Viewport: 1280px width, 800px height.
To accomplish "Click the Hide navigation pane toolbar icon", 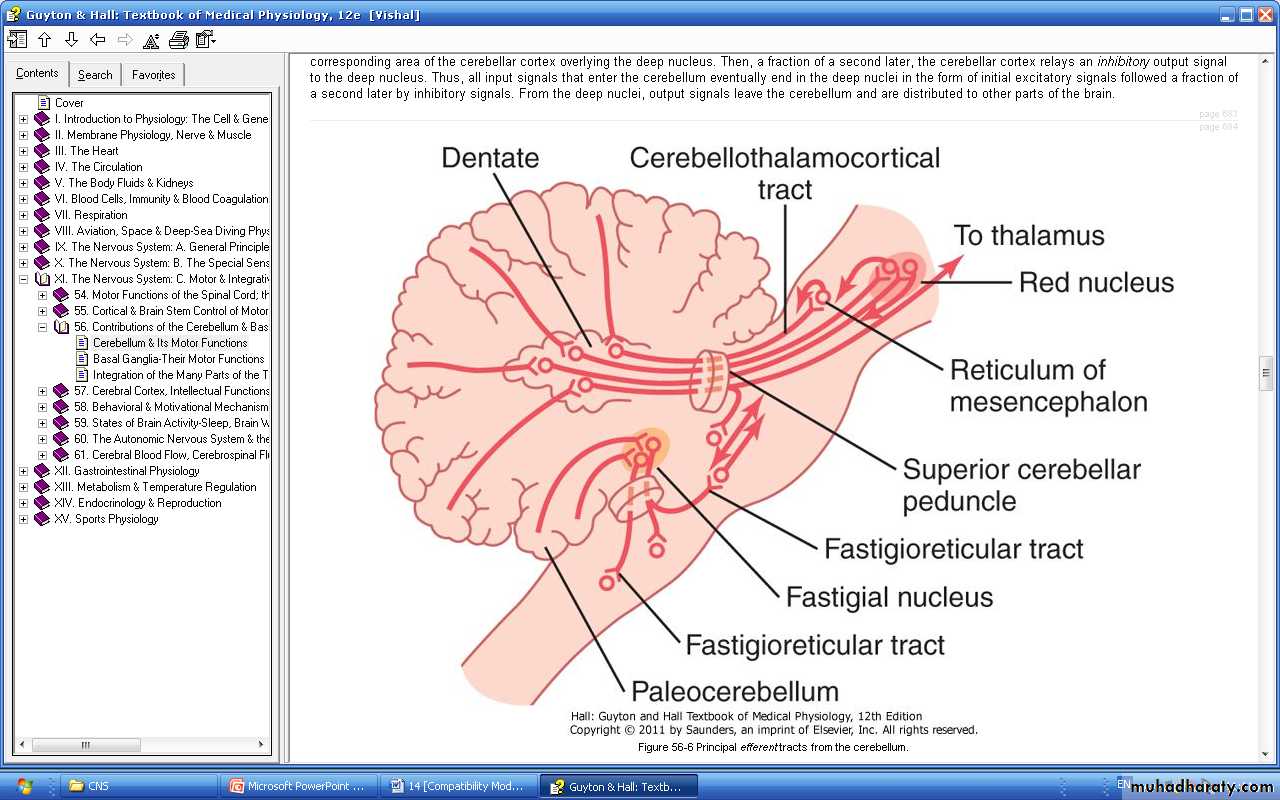I will (x=17, y=40).
